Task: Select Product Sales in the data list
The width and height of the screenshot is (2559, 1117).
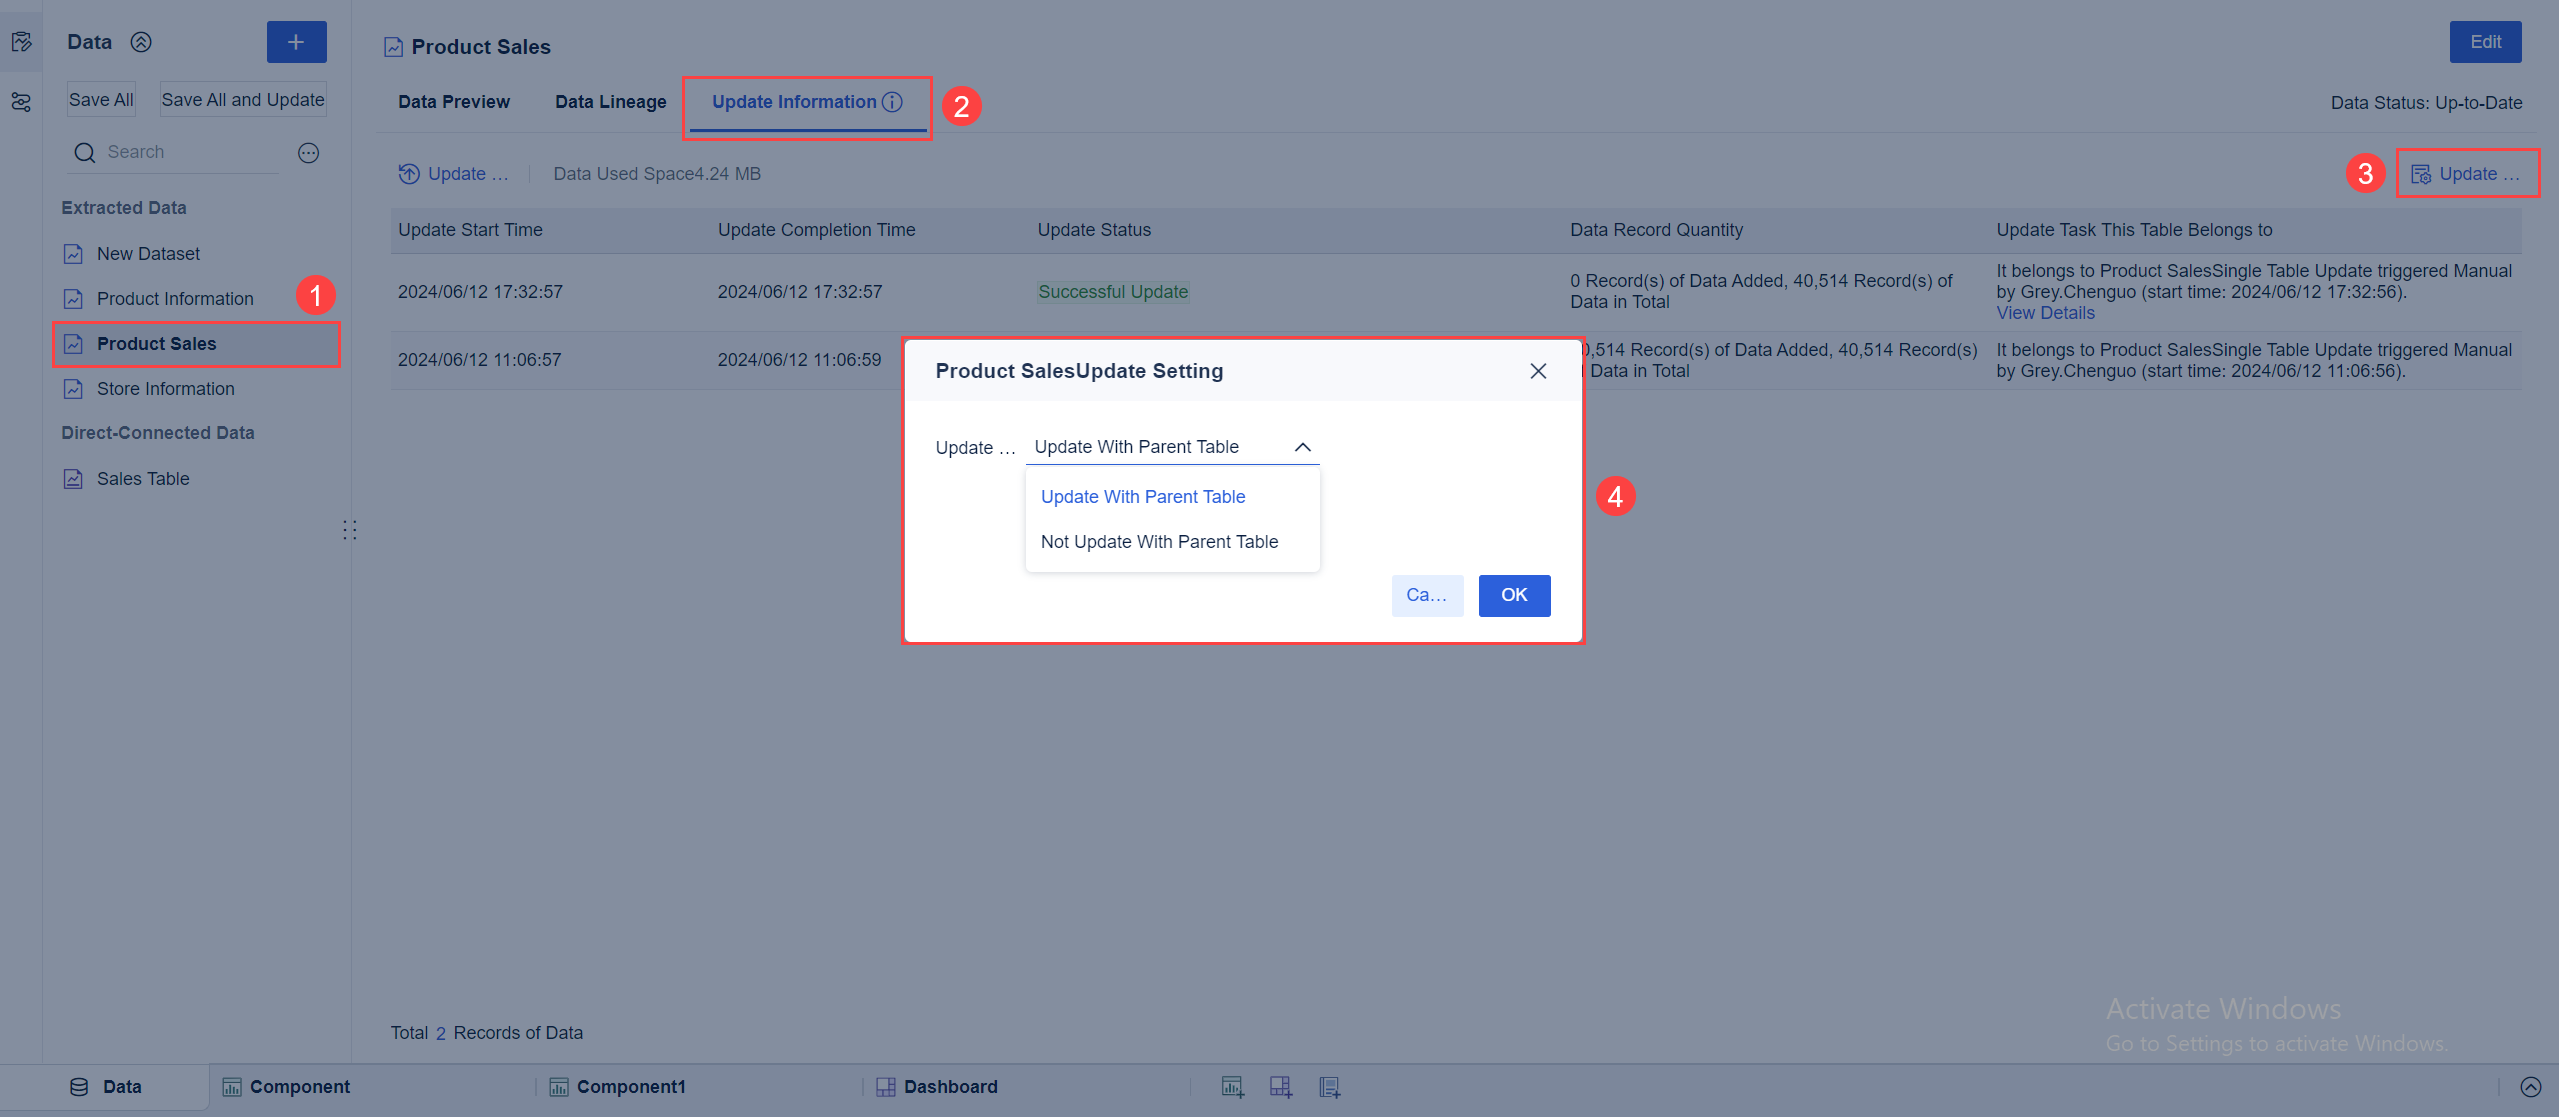Action: click(197, 344)
